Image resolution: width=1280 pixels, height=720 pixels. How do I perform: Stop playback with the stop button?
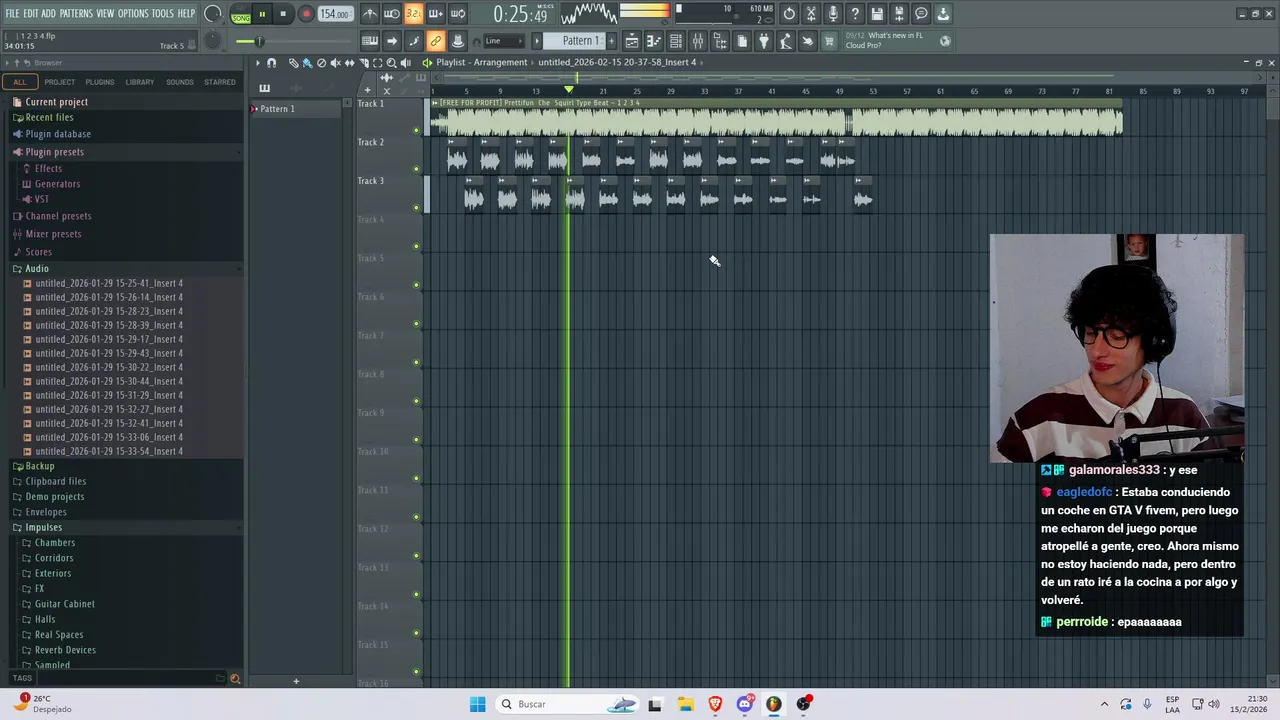283,14
